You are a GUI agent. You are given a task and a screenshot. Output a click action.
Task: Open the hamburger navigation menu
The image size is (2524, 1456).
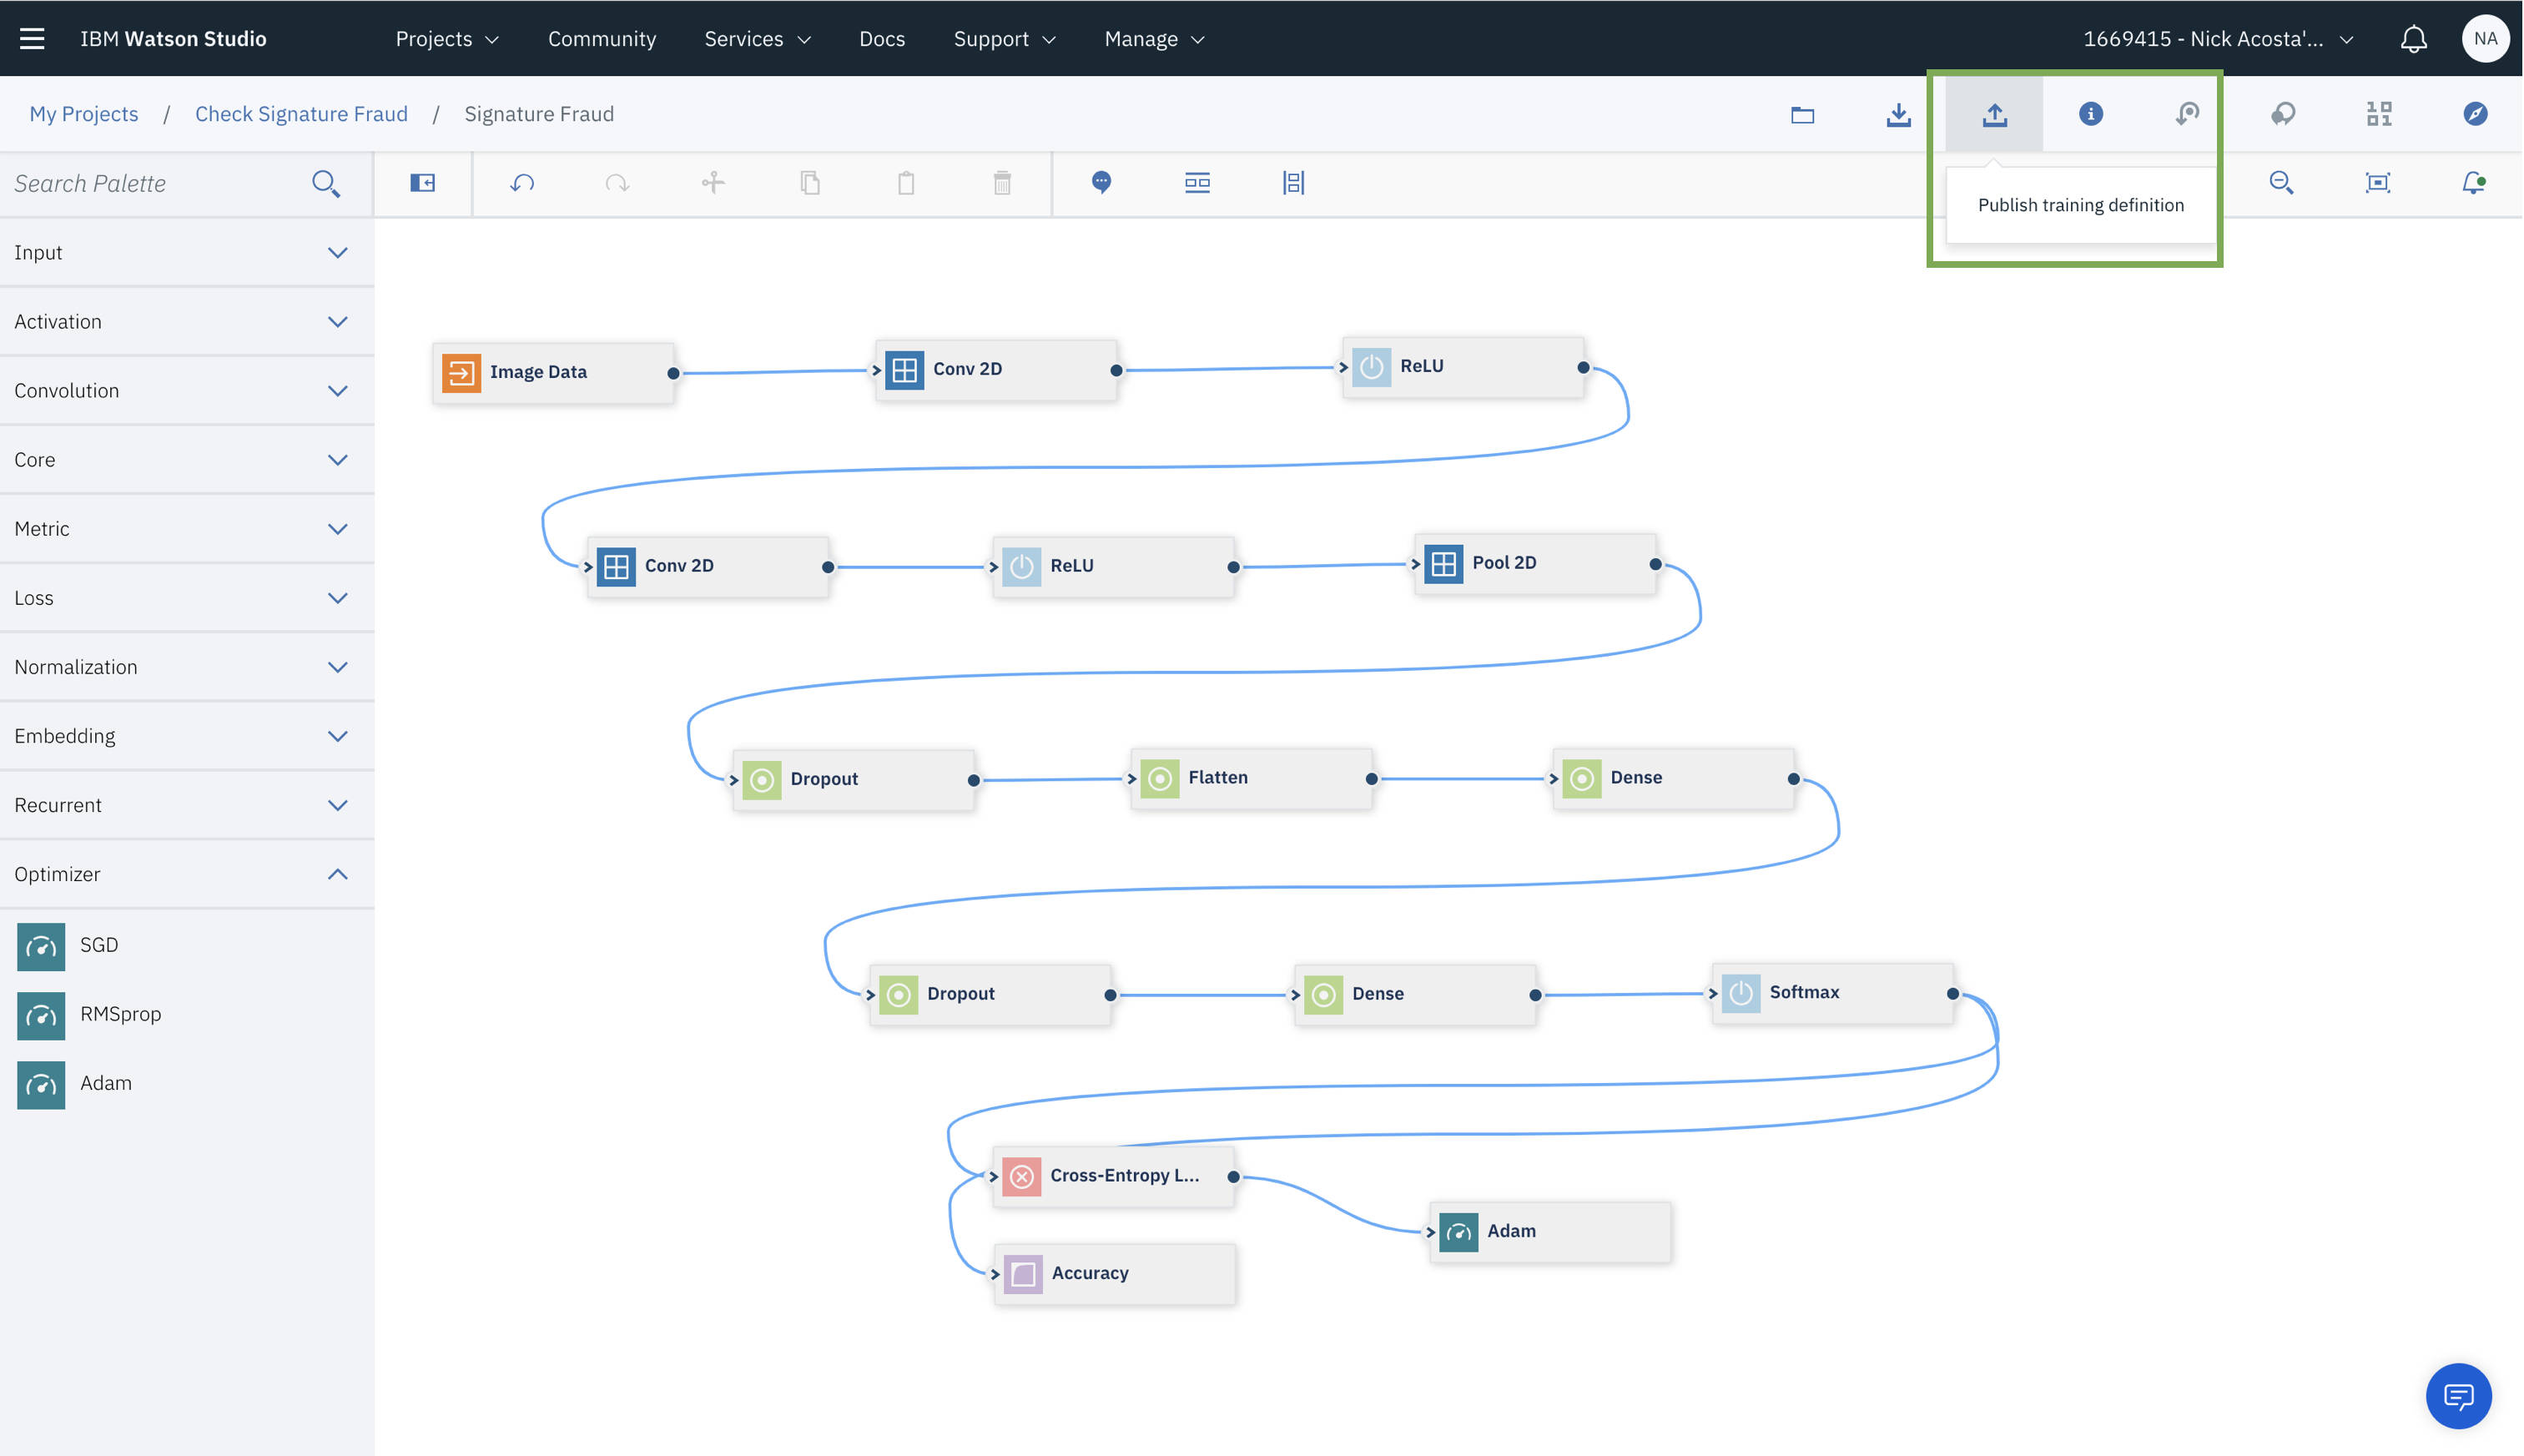tap(32, 38)
